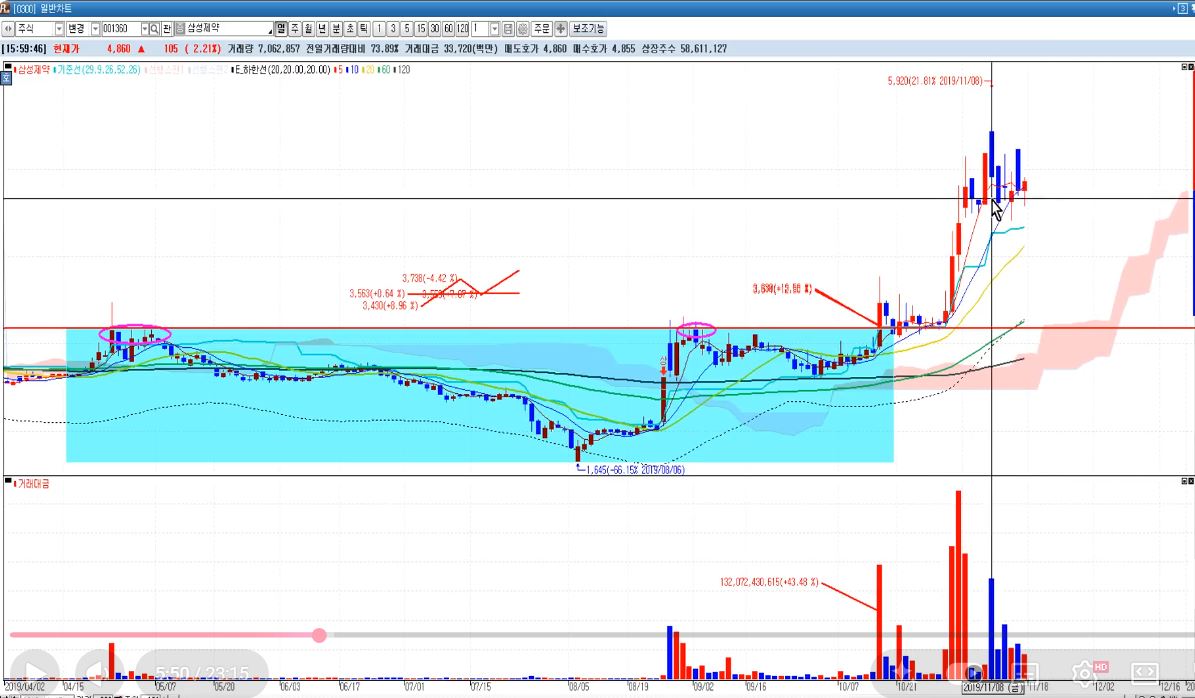Mute the video using the speaker icon
Image resolution: width=1195 pixels, height=698 pixels.
point(98,673)
